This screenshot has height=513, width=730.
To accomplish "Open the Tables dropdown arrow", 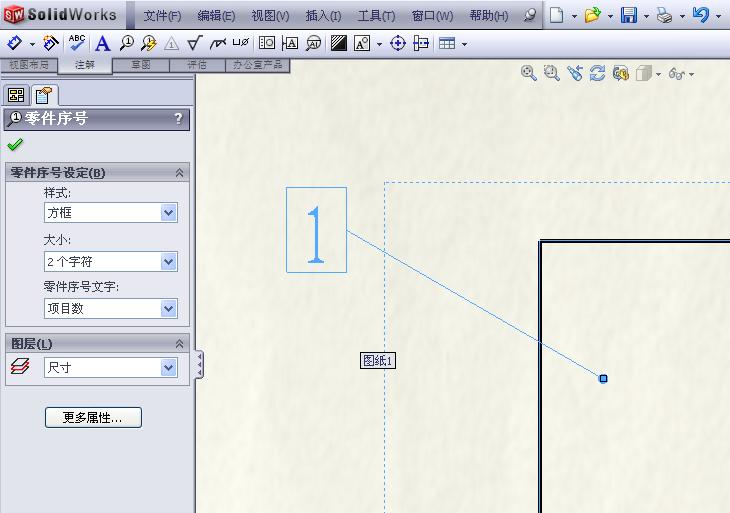I will (x=464, y=44).
